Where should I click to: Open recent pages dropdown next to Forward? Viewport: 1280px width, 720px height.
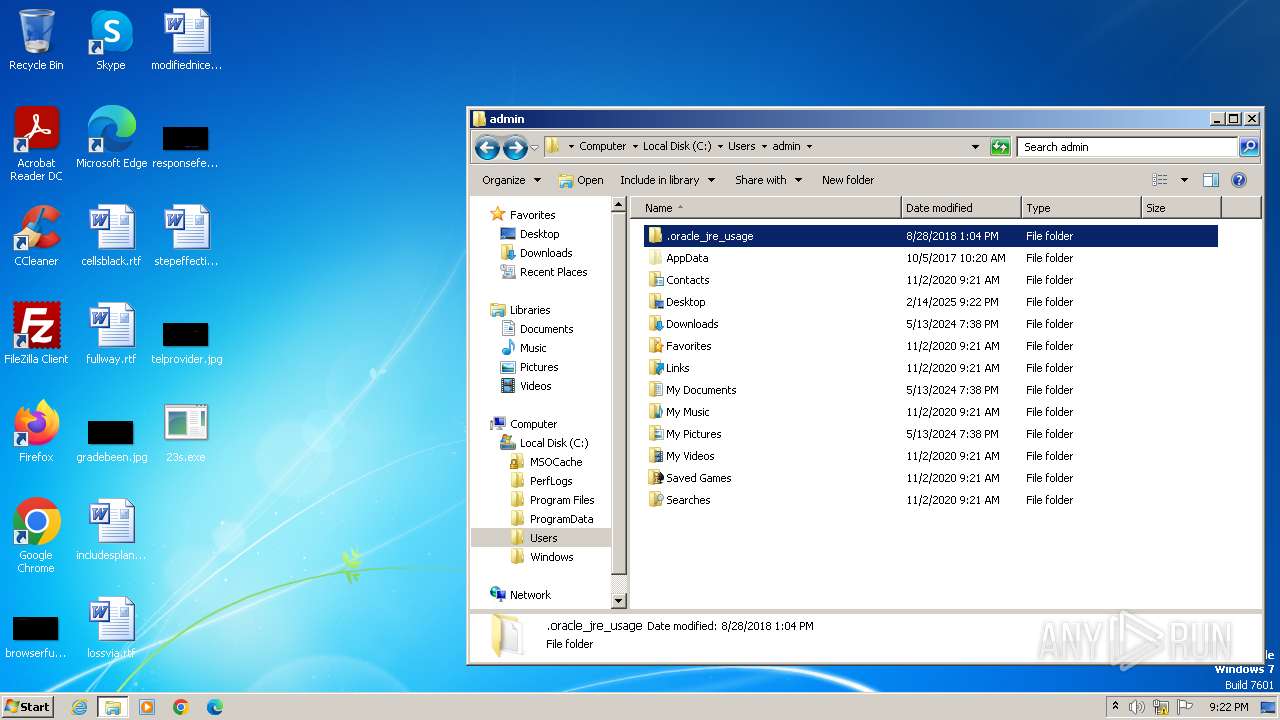pyautogui.click(x=535, y=148)
